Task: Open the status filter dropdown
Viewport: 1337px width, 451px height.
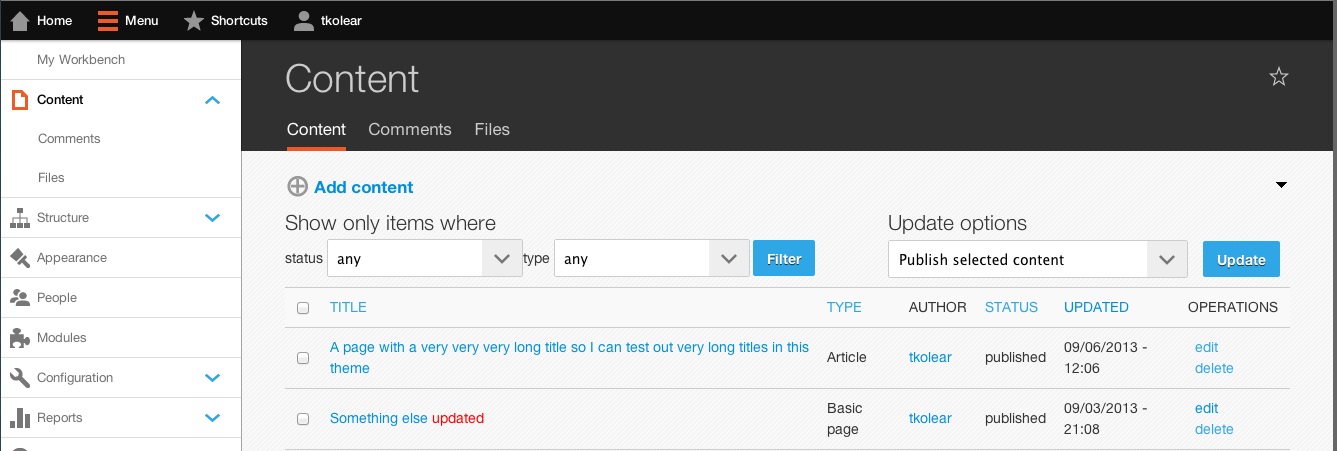Action: click(424, 259)
